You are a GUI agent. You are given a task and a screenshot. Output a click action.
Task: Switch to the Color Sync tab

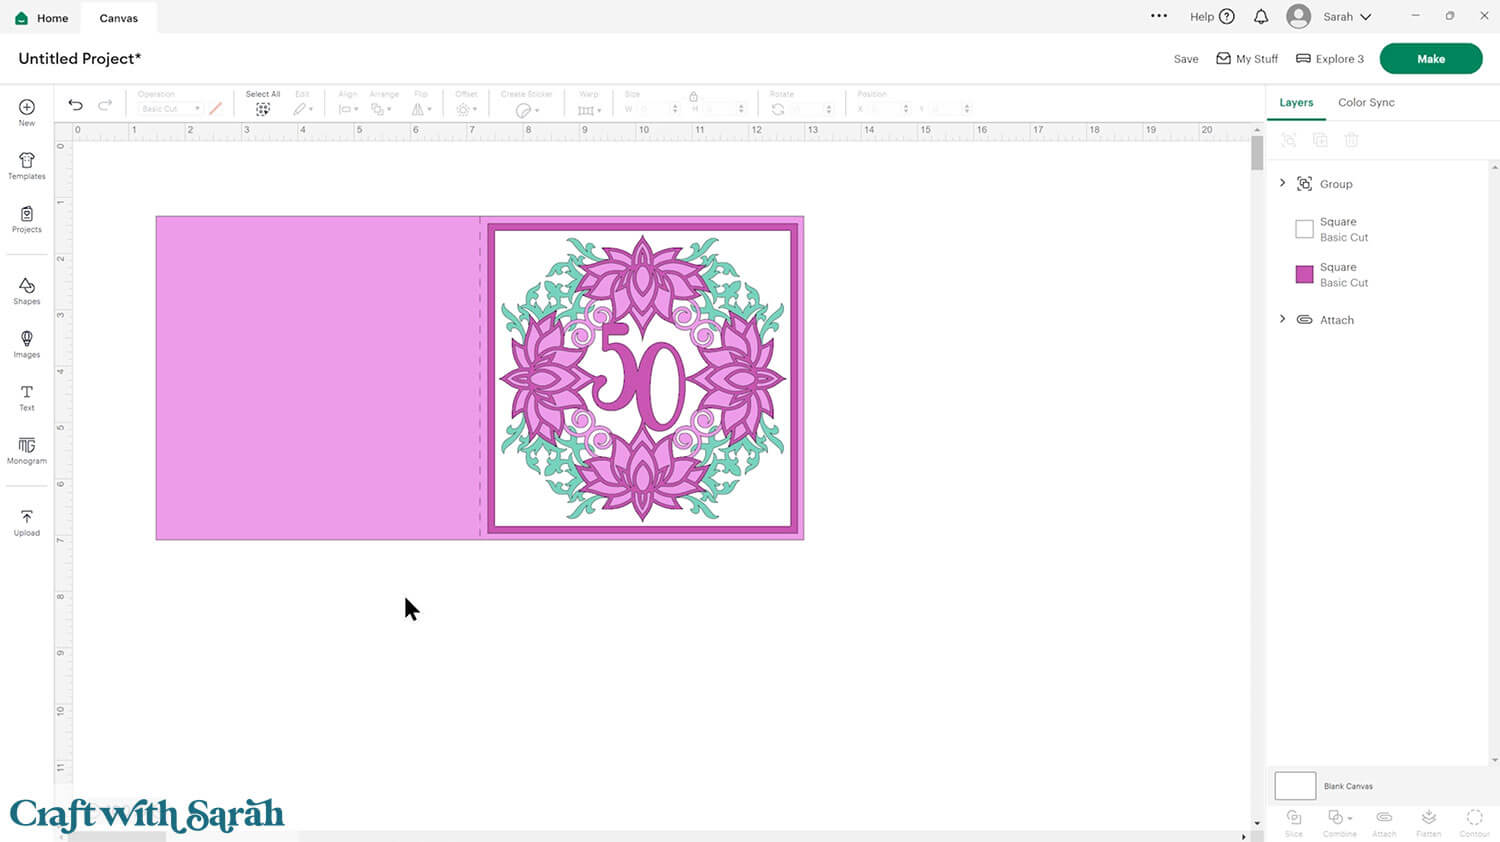coord(1366,102)
